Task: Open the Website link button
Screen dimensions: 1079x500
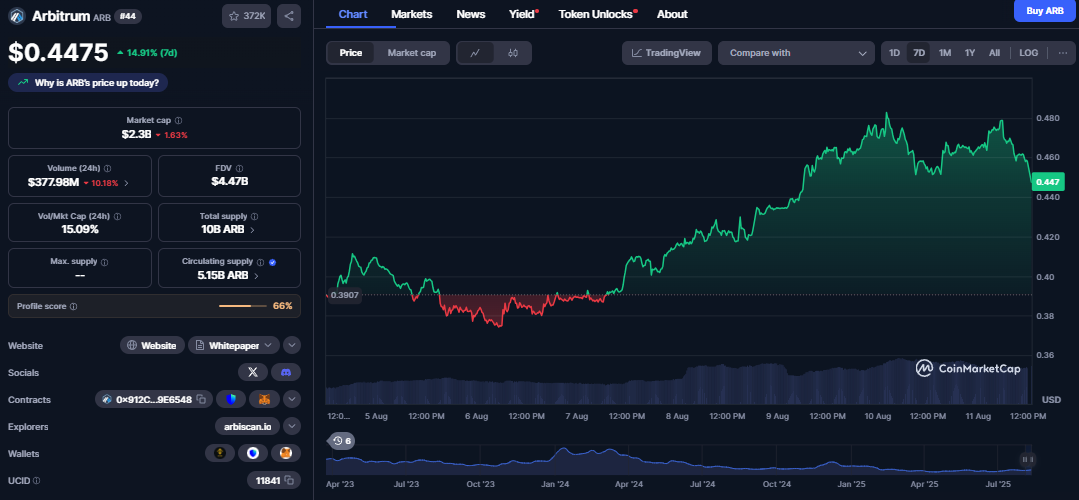Action: (152, 345)
